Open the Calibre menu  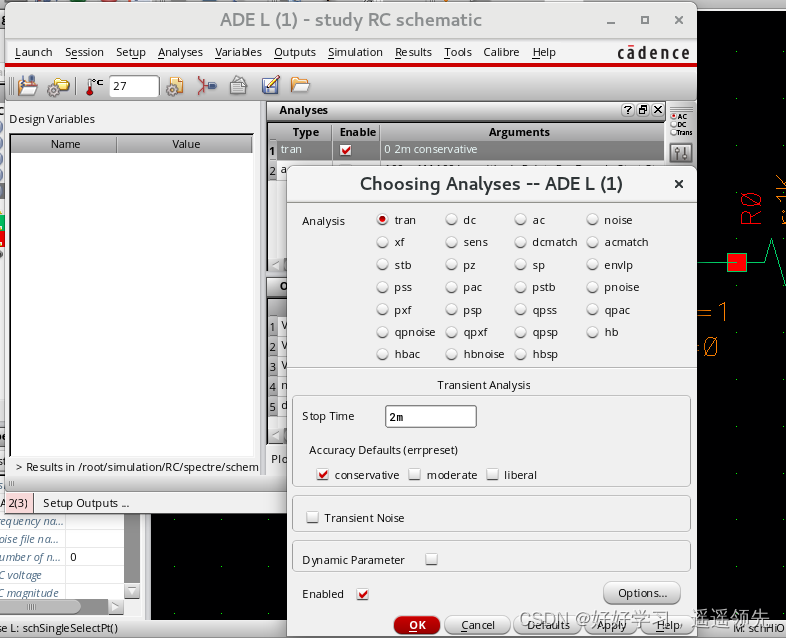(501, 52)
